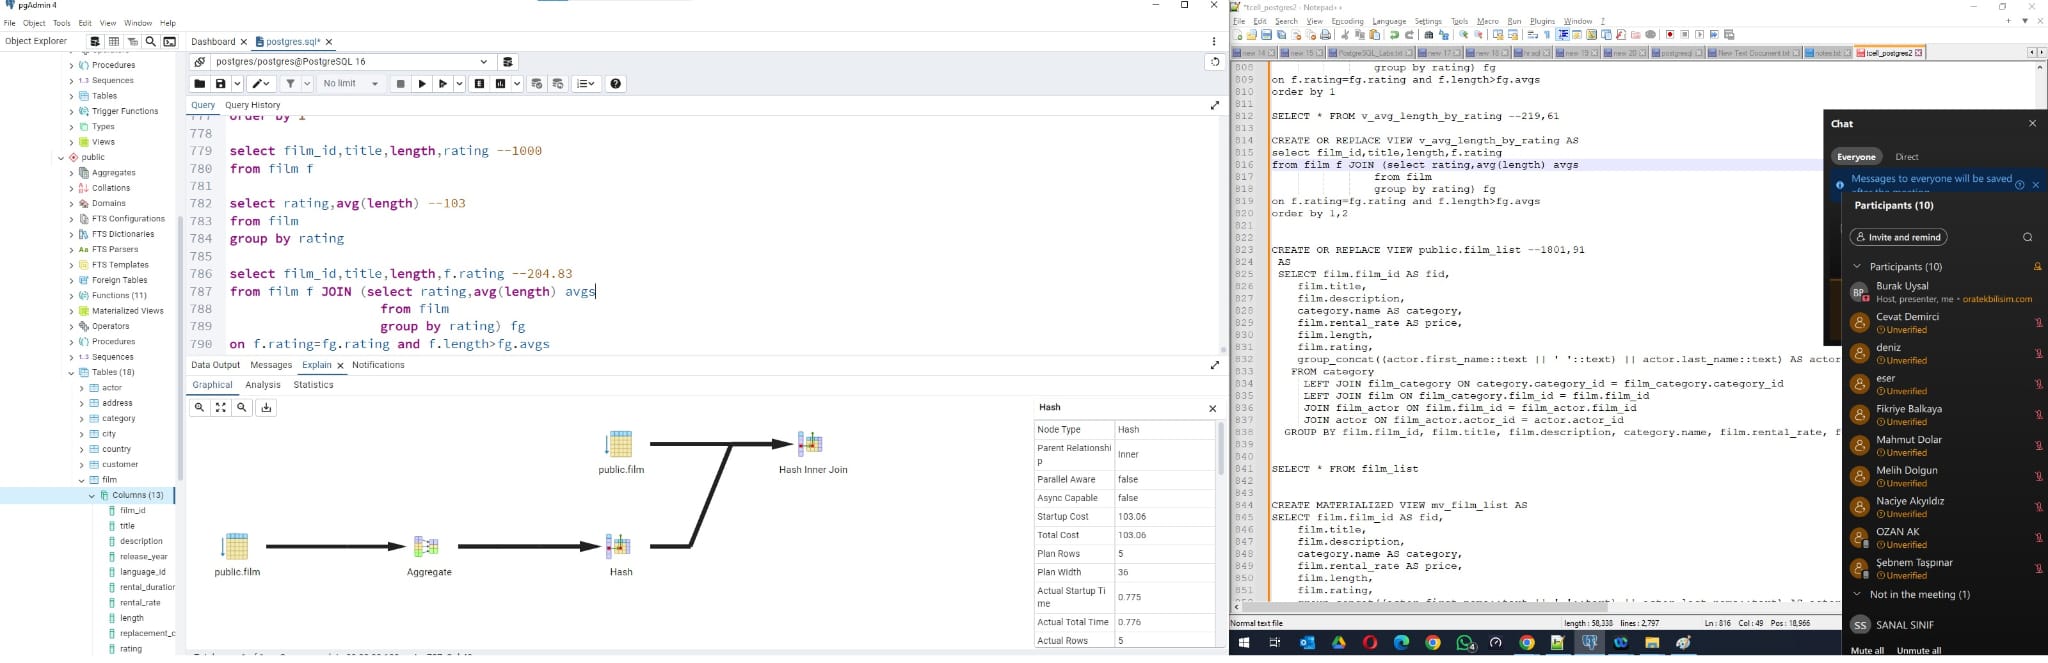Toggle Cevat Demirci's muted microphone icon
This screenshot has height=663, width=2048.
coord(2038,323)
